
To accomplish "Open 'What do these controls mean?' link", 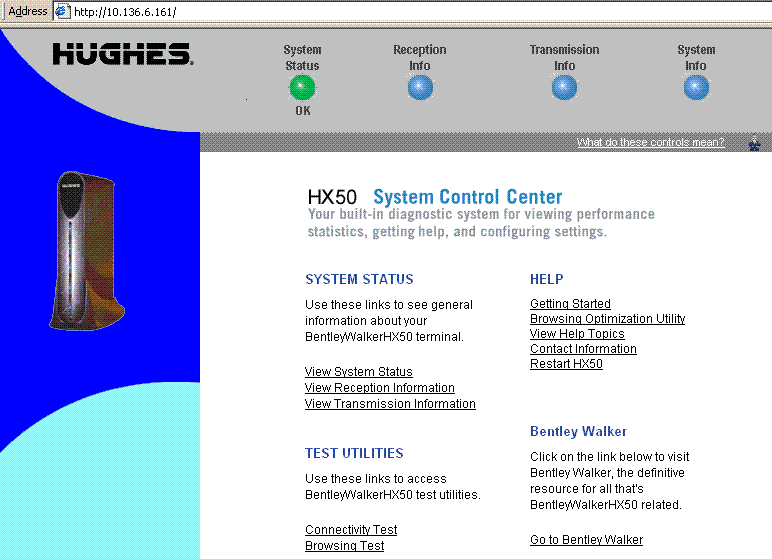I will [x=650, y=142].
